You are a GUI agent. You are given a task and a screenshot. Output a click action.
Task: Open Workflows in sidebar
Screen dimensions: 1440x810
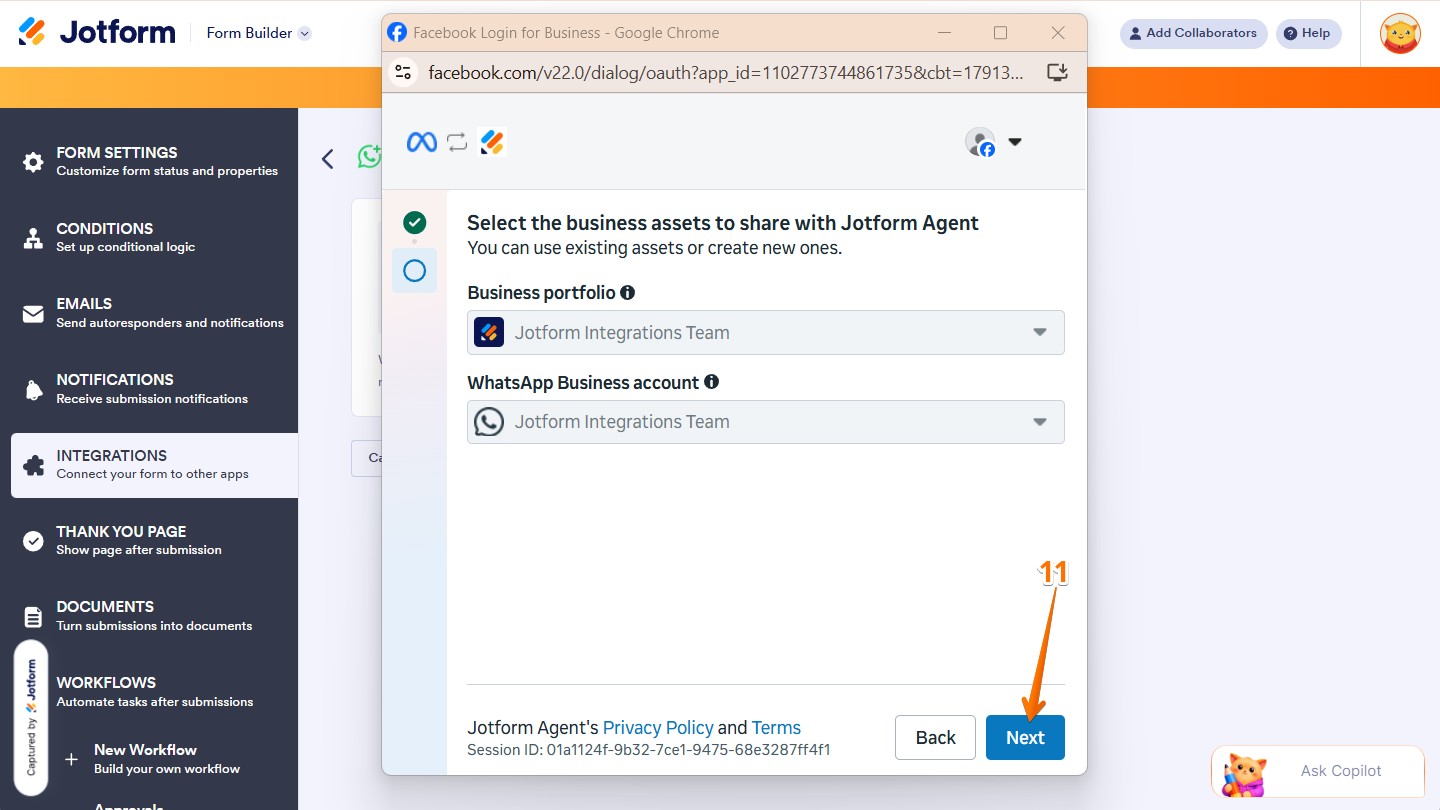click(x=154, y=691)
